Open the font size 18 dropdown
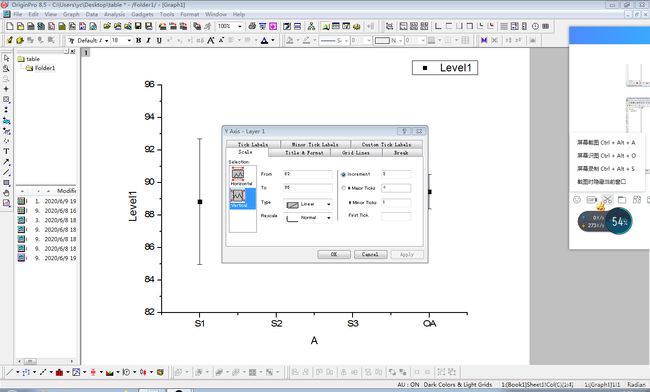 click(x=129, y=40)
